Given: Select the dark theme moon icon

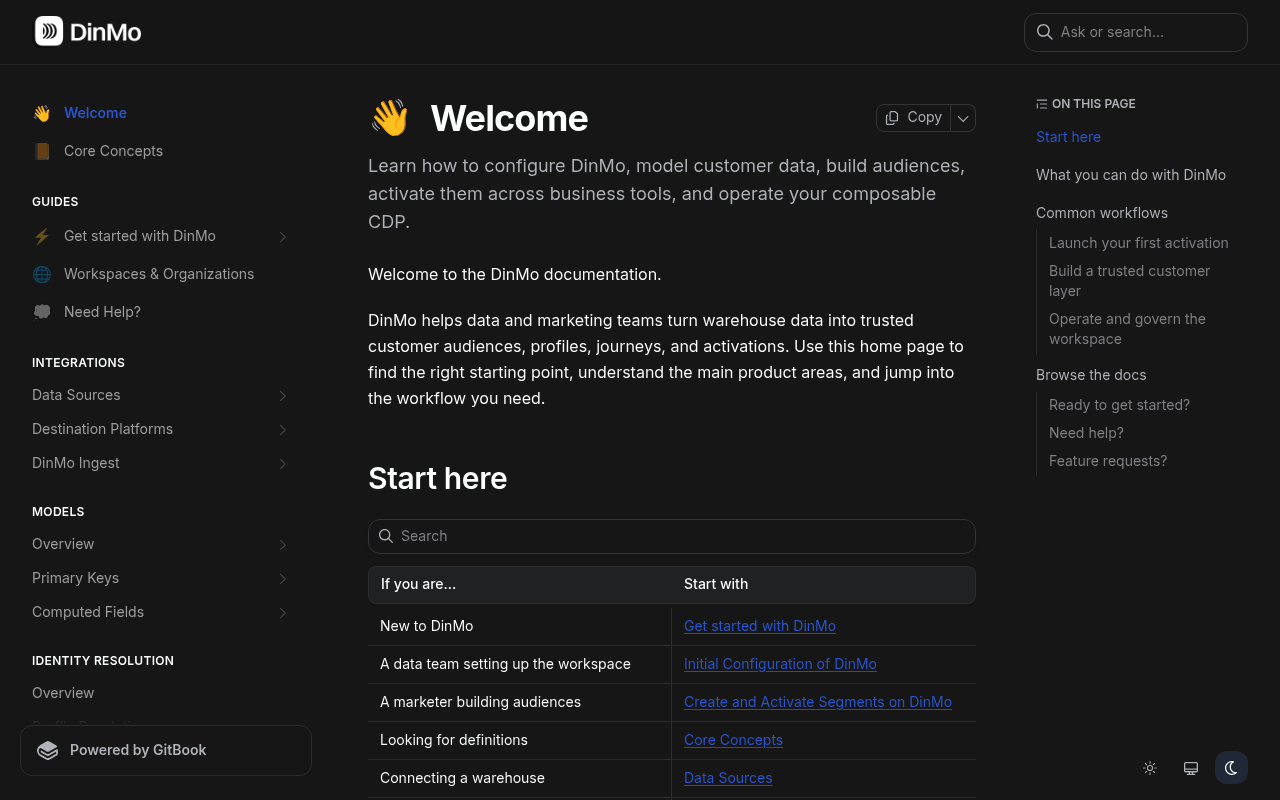Looking at the screenshot, I should point(1232,768).
